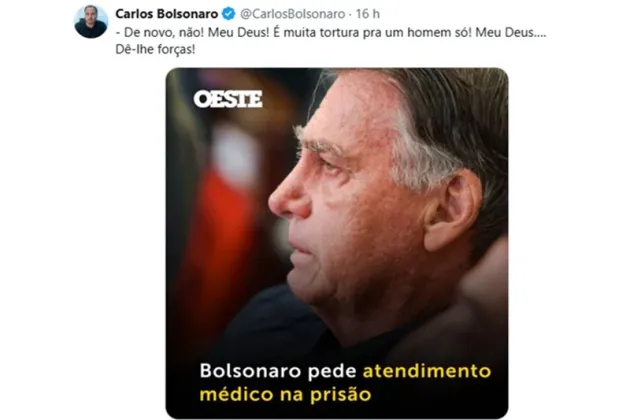This screenshot has width=630, height=420.
Task: Click the blue verified badge icon
Action: click(x=229, y=14)
